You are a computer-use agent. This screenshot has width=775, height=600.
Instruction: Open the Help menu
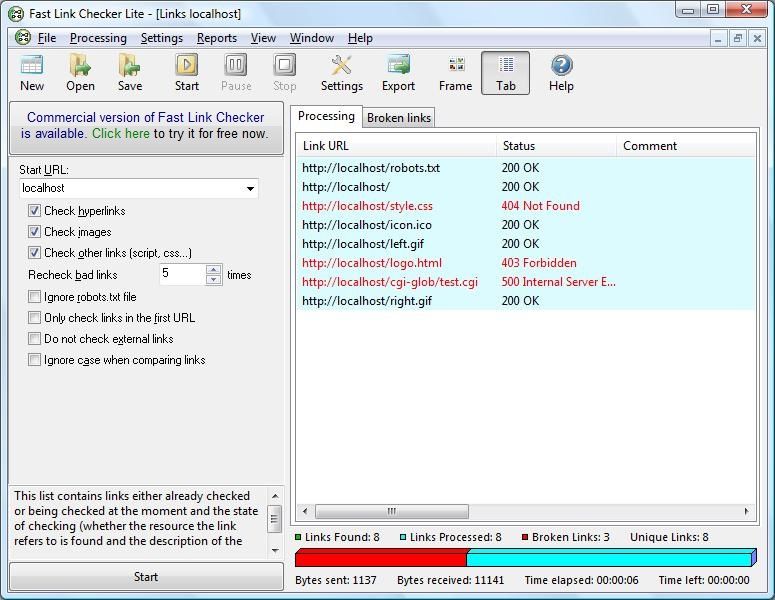(360, 38)
